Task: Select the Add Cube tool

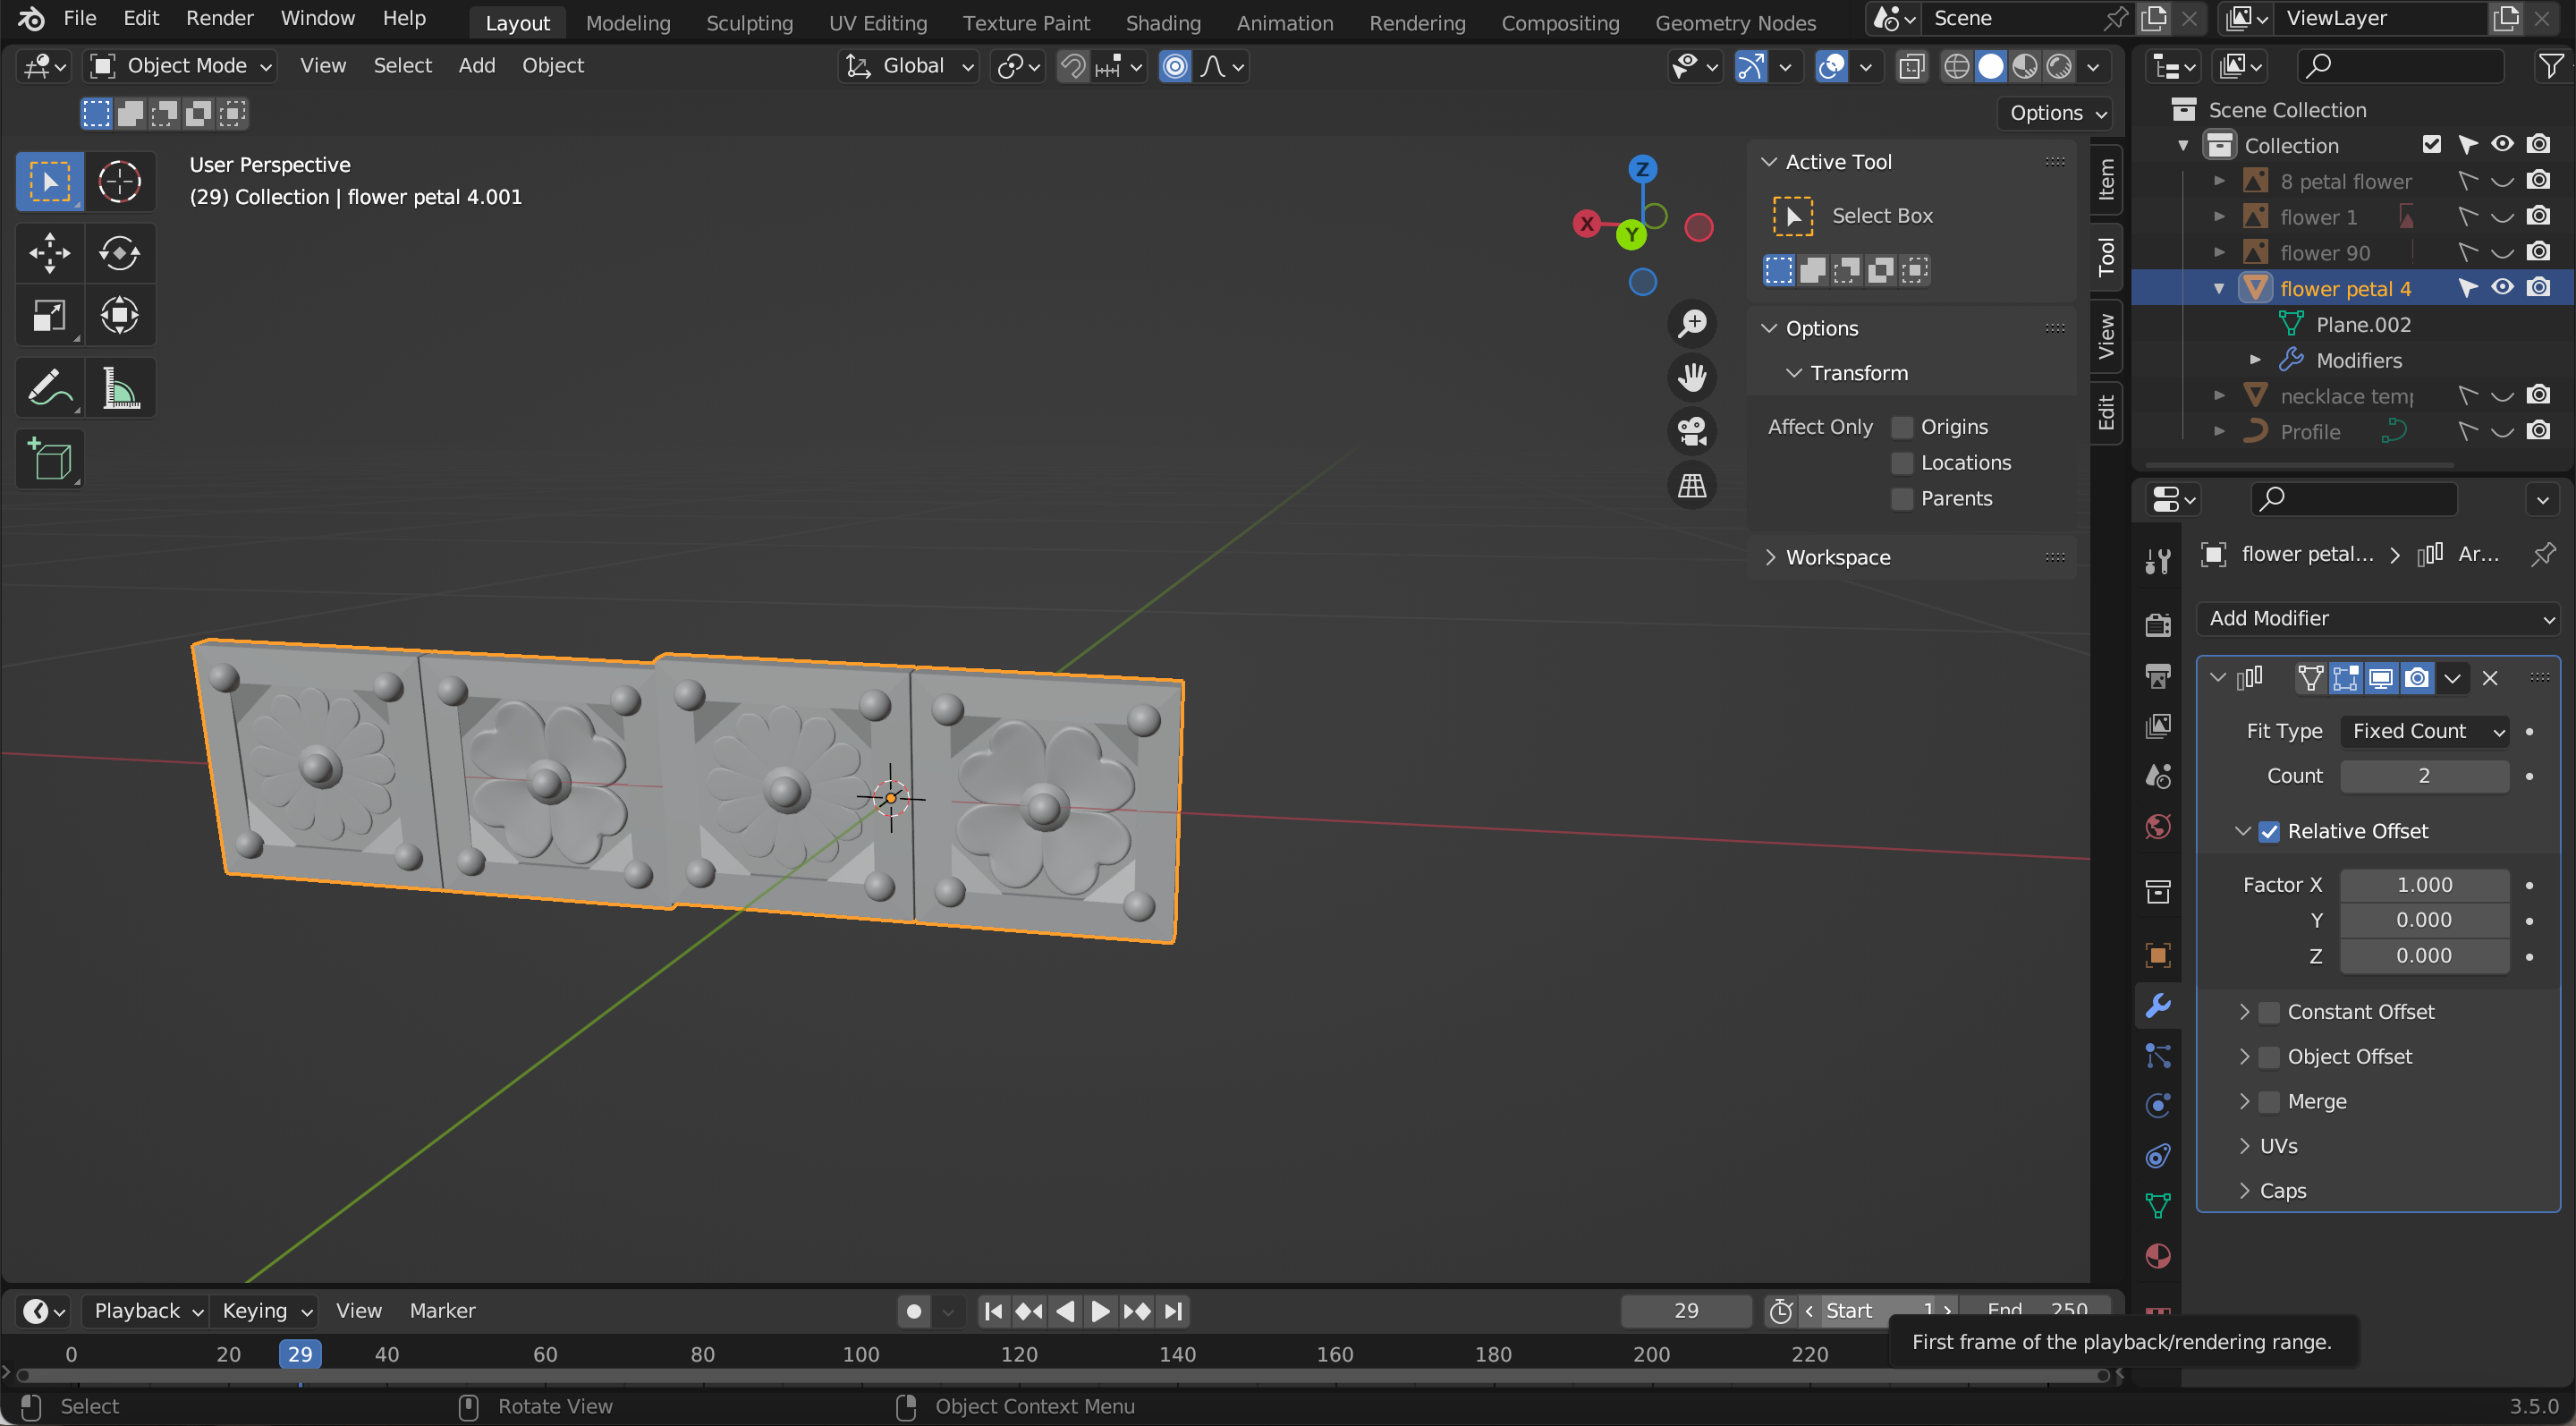Action: pos(49,460)
